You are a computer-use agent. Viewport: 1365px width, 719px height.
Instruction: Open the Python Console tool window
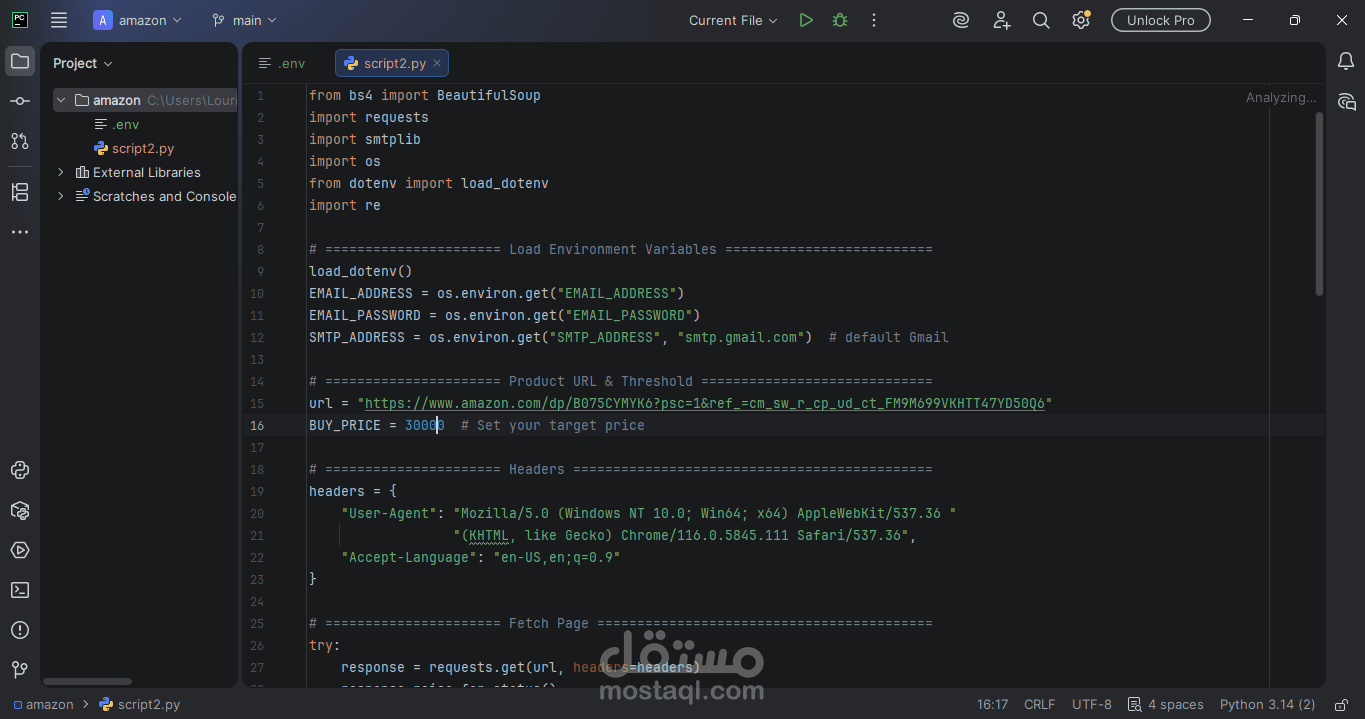(x=19, y=470)
